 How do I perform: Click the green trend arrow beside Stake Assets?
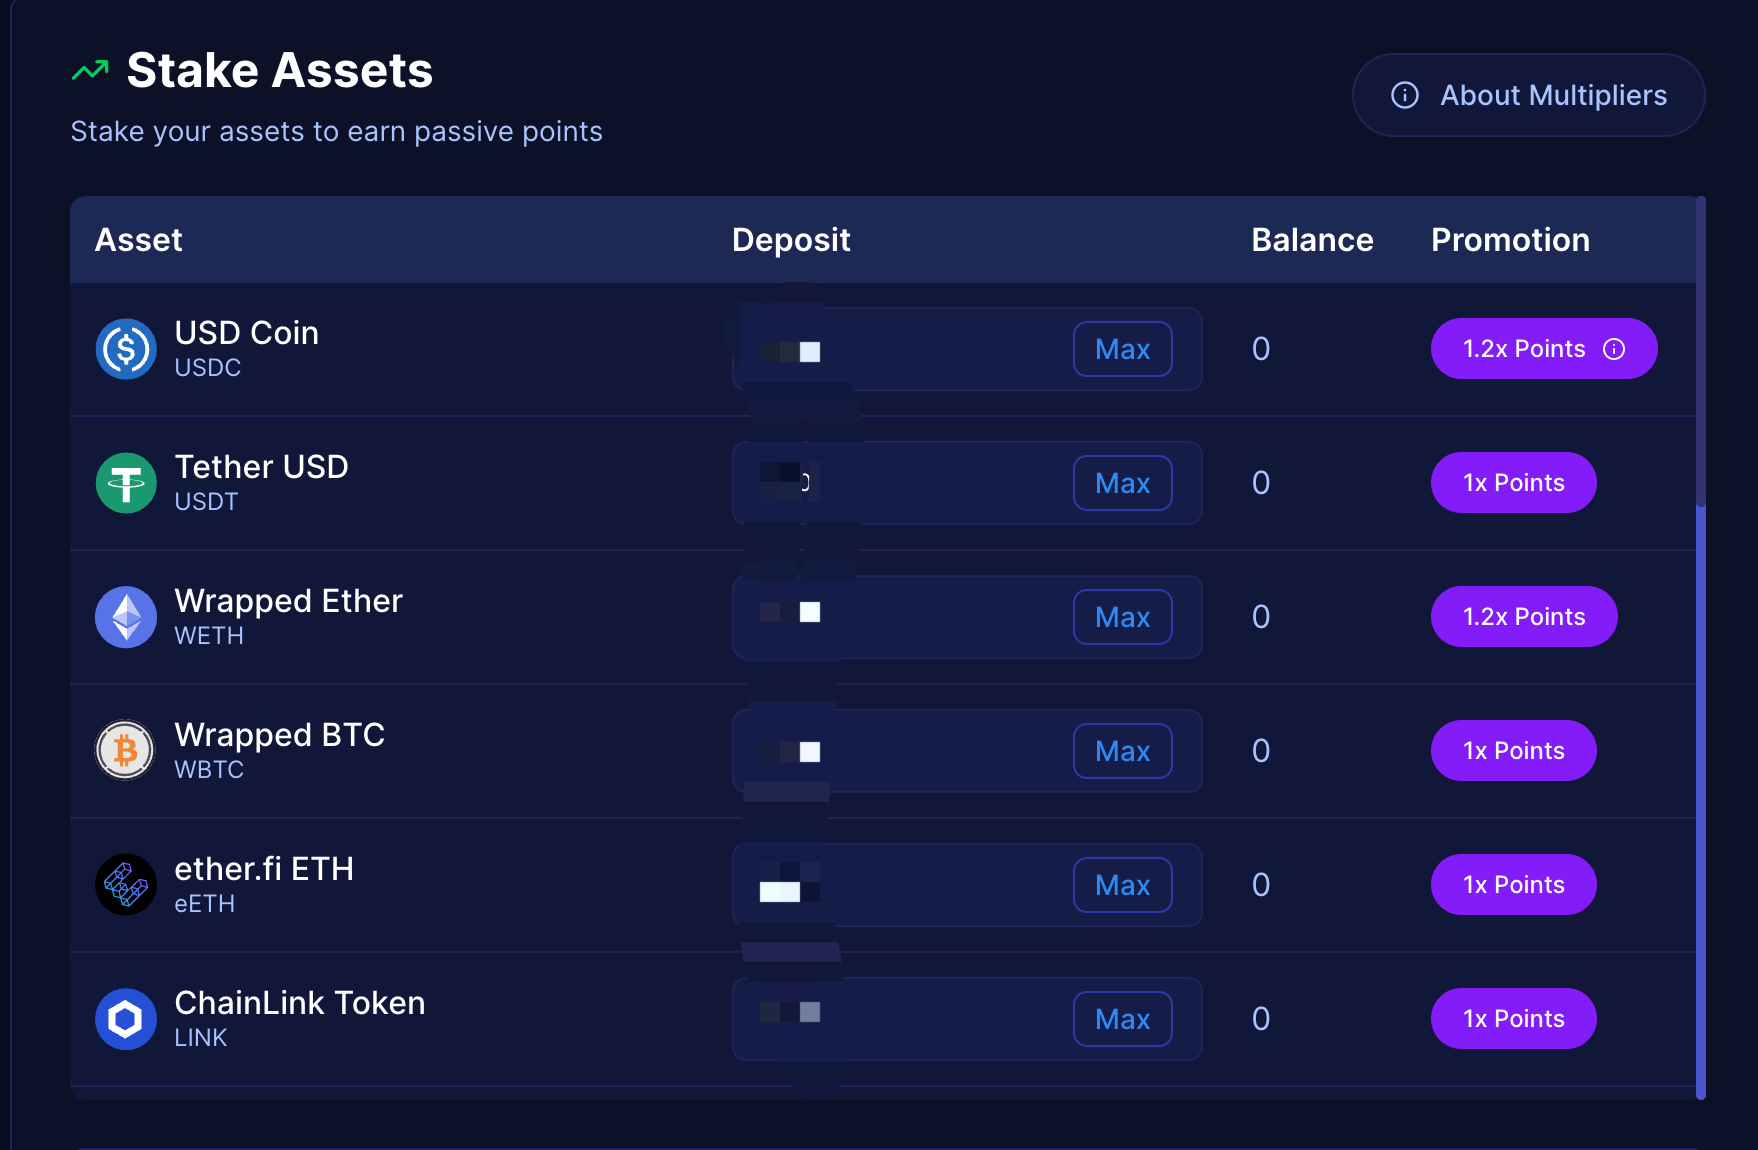(x=90, y=71)
